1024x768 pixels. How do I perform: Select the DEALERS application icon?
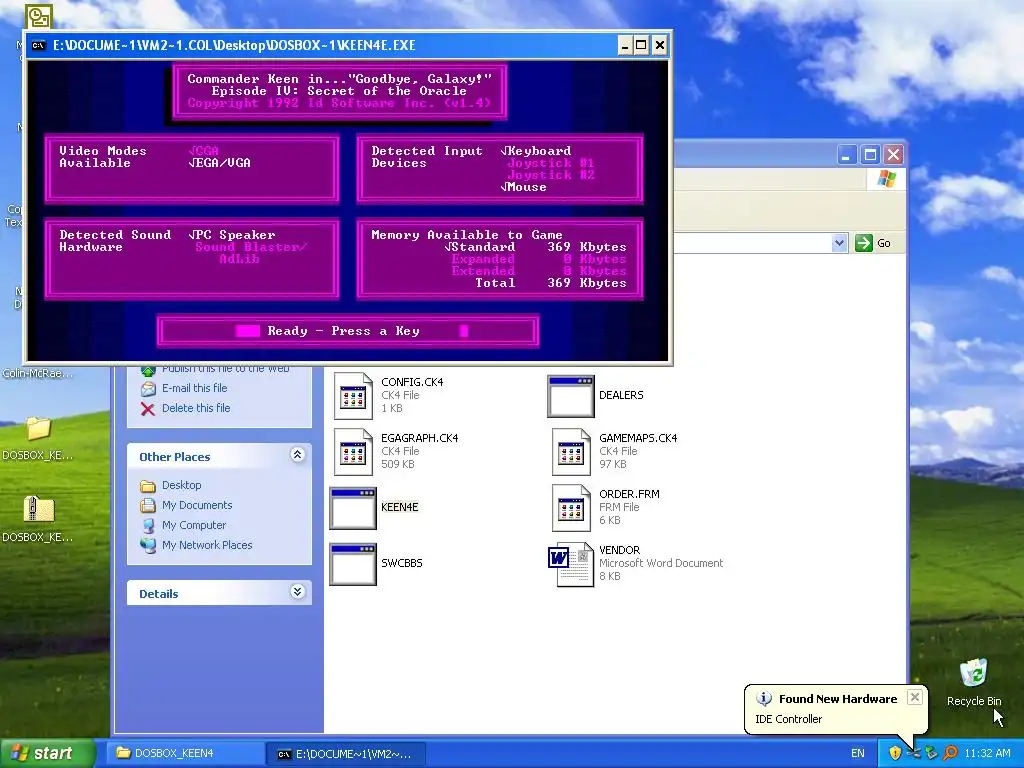click(x=571, y=396)
